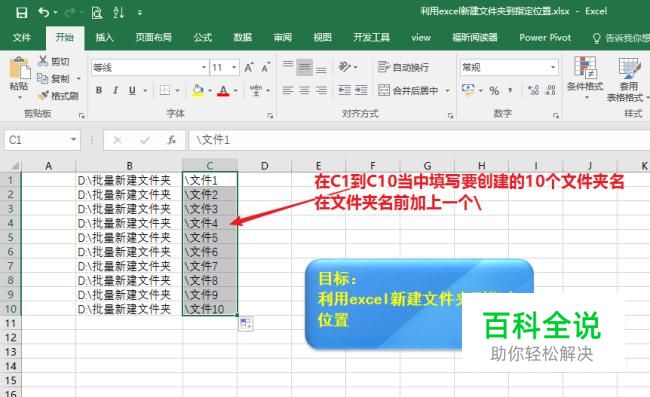Switch to the 页面布局 ribbon tab
The height and width of the screenshot is (397, 650).
coord(153,38)
